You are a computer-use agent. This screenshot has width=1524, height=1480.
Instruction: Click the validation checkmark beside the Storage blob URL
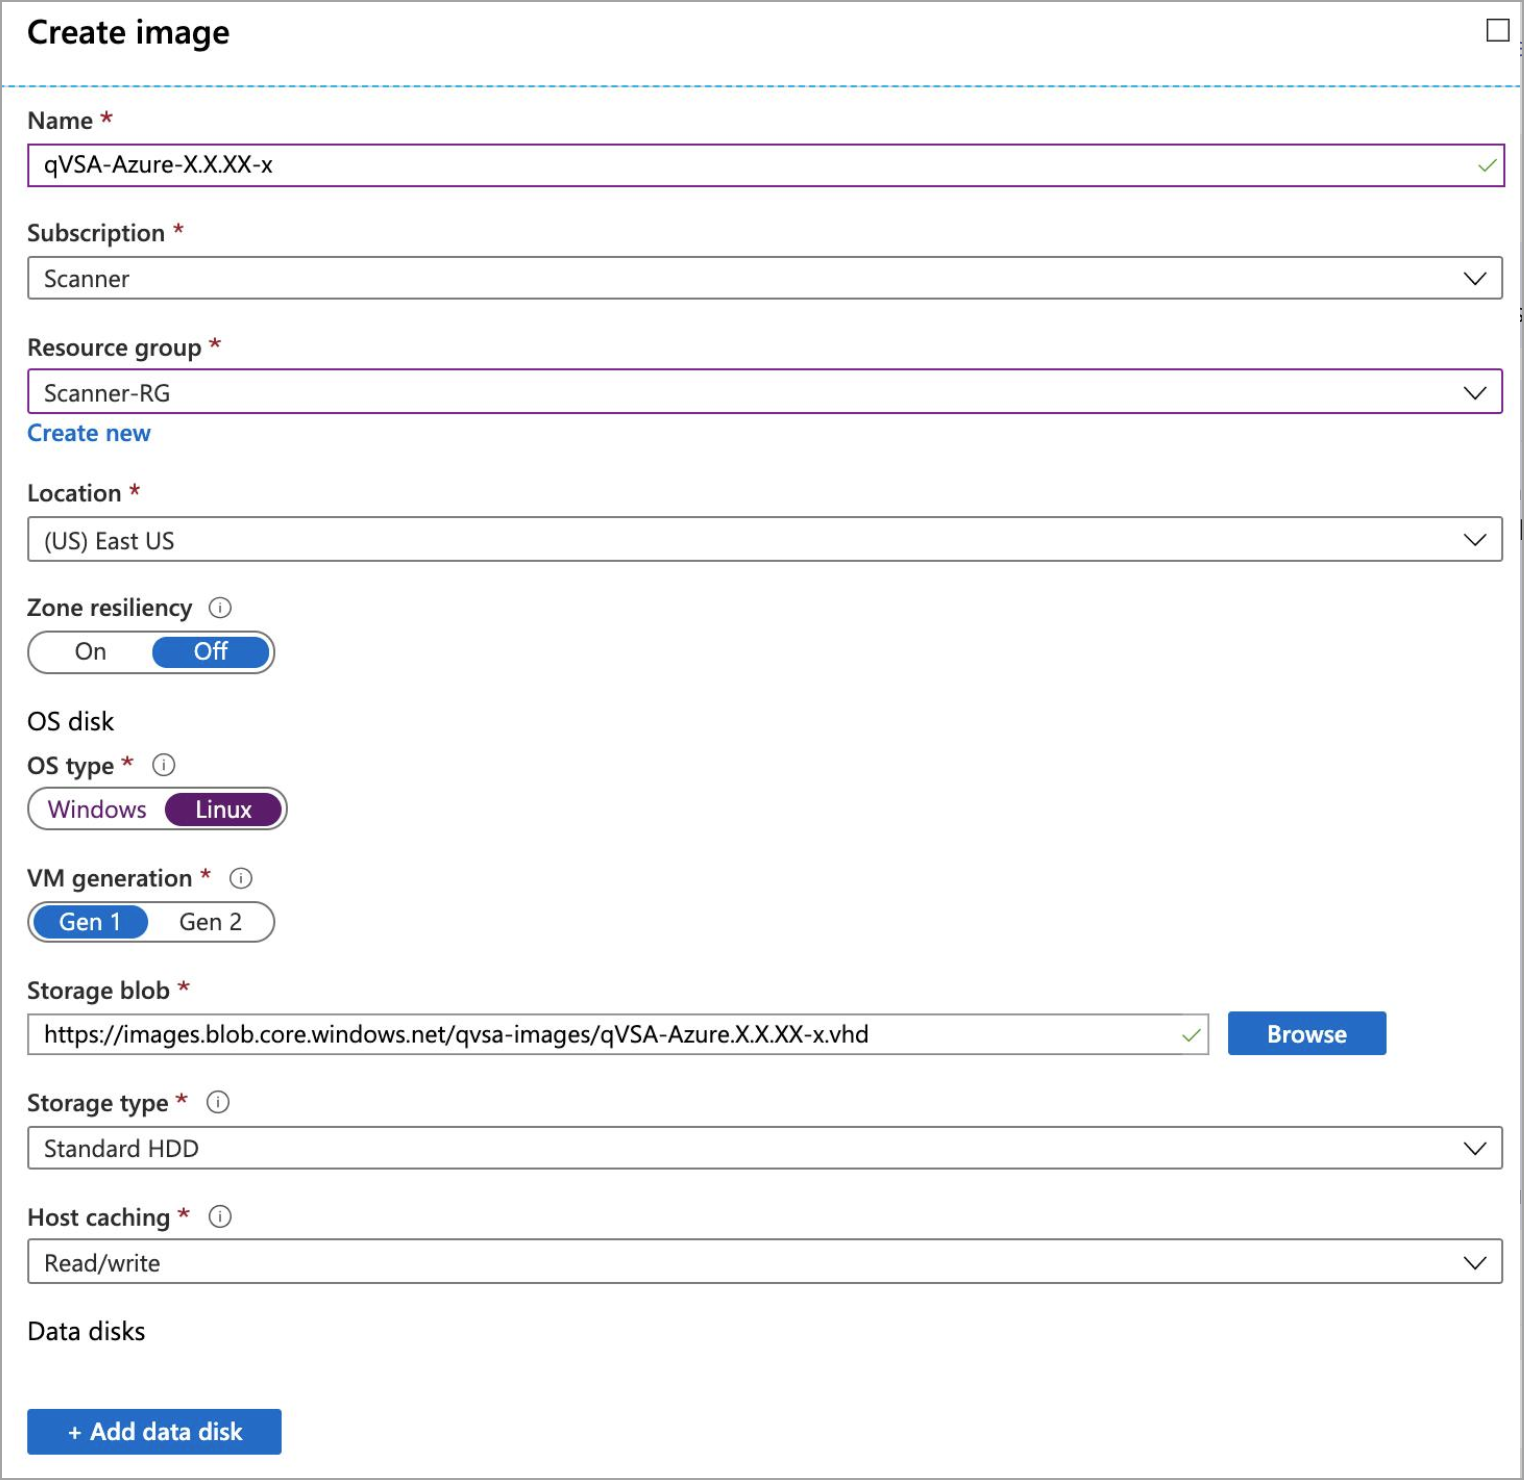[x=1191, y=1036]
